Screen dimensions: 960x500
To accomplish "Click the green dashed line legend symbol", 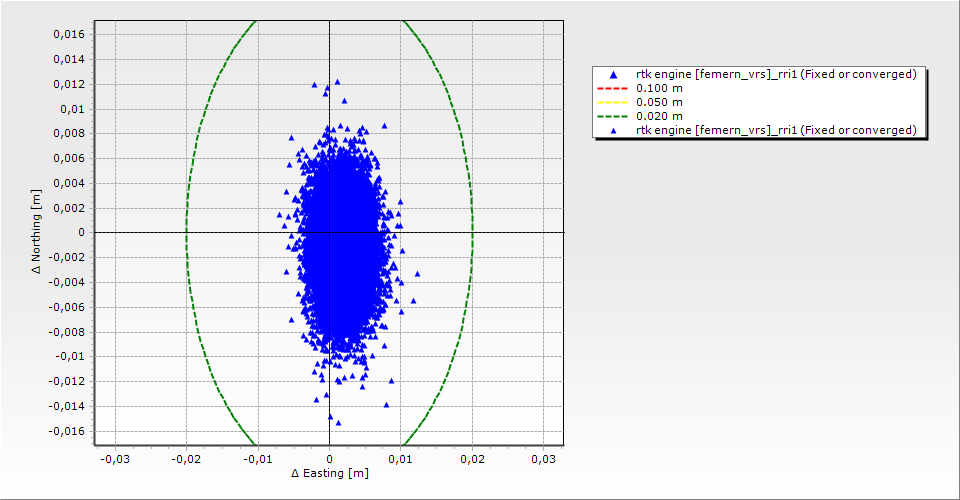I will (x=614, y=117).
